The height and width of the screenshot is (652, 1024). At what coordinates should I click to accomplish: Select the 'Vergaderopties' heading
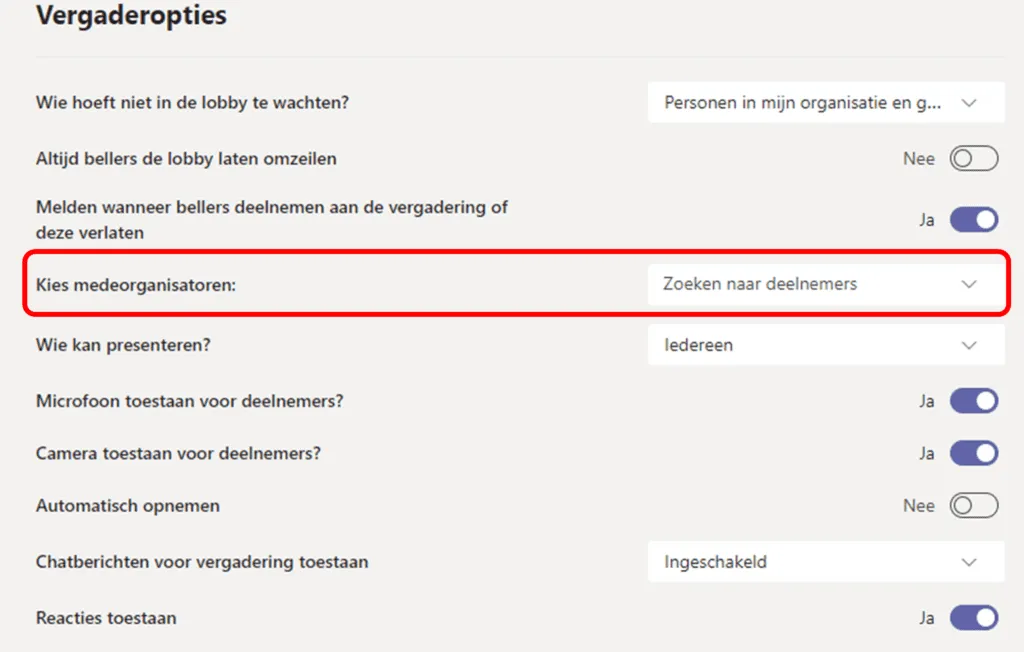click(x=132, y=15)
